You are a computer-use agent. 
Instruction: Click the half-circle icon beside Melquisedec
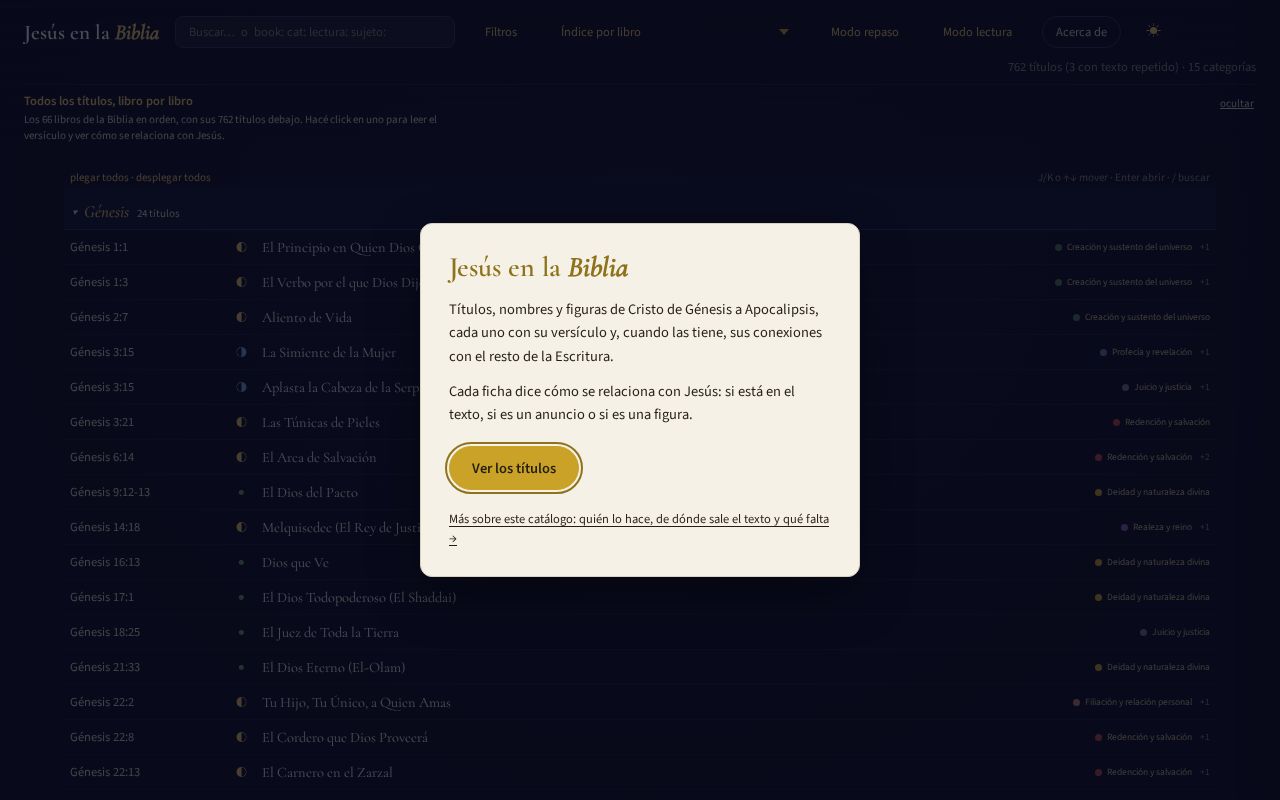pos(241,527)
